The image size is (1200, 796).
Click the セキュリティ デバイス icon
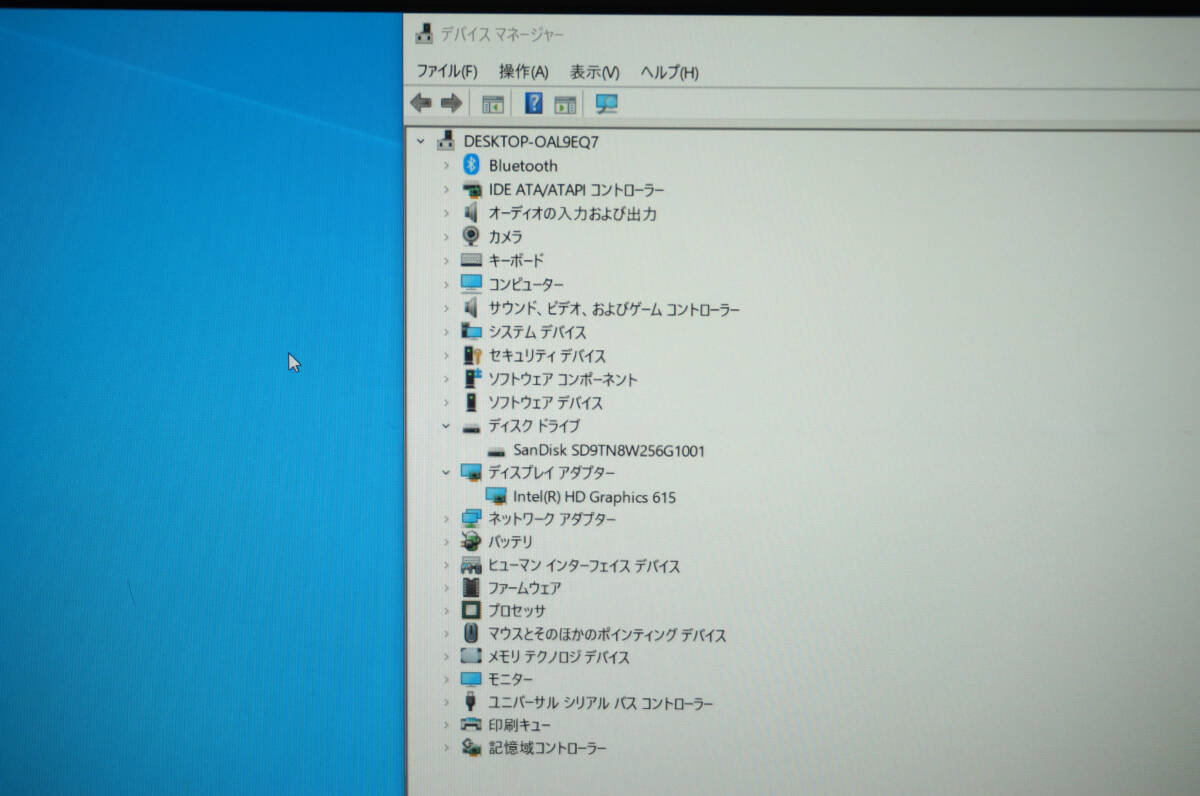(x=472, y=355)
